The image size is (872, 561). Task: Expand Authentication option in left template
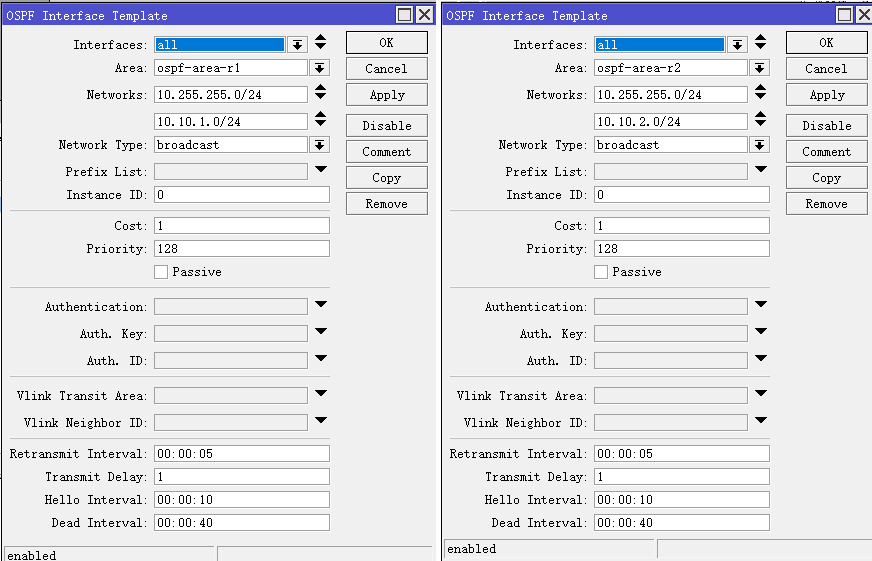(320, 305)
